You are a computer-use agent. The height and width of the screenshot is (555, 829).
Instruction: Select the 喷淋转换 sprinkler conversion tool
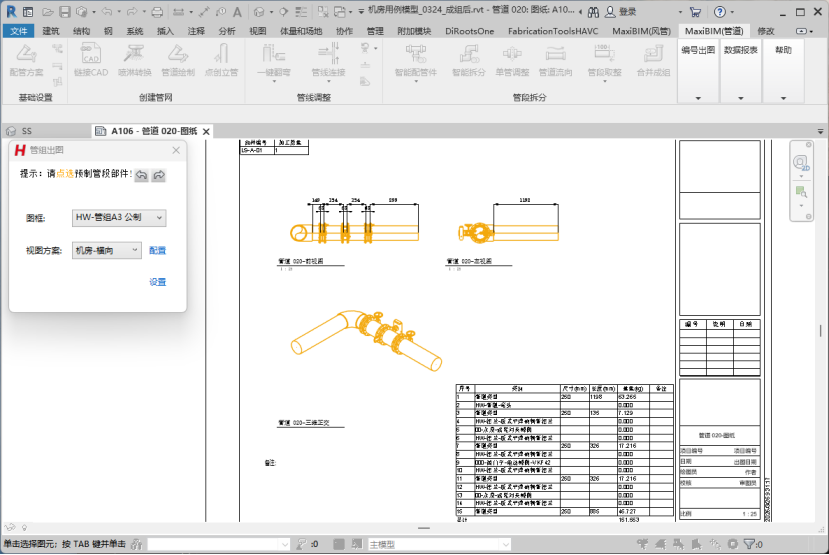pyautogui.click(x=134, y=60)
